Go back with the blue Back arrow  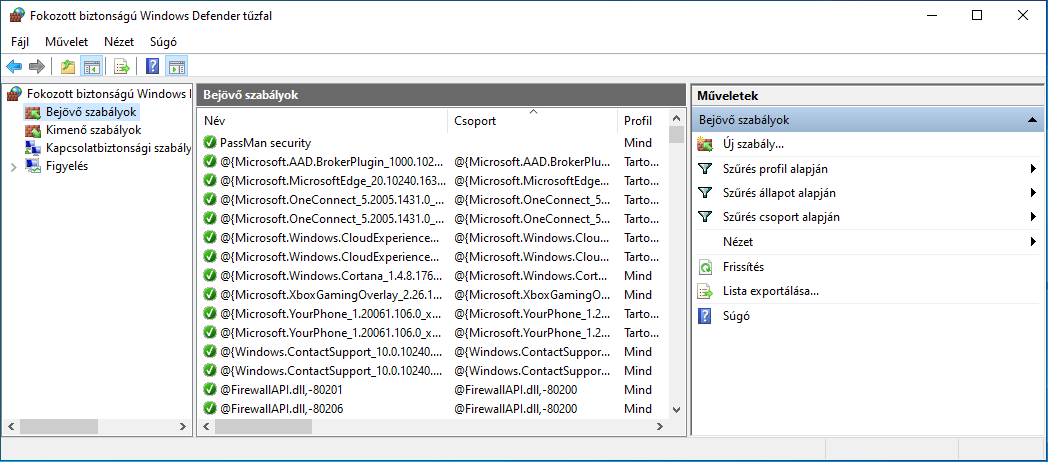[x=14, y=66]
